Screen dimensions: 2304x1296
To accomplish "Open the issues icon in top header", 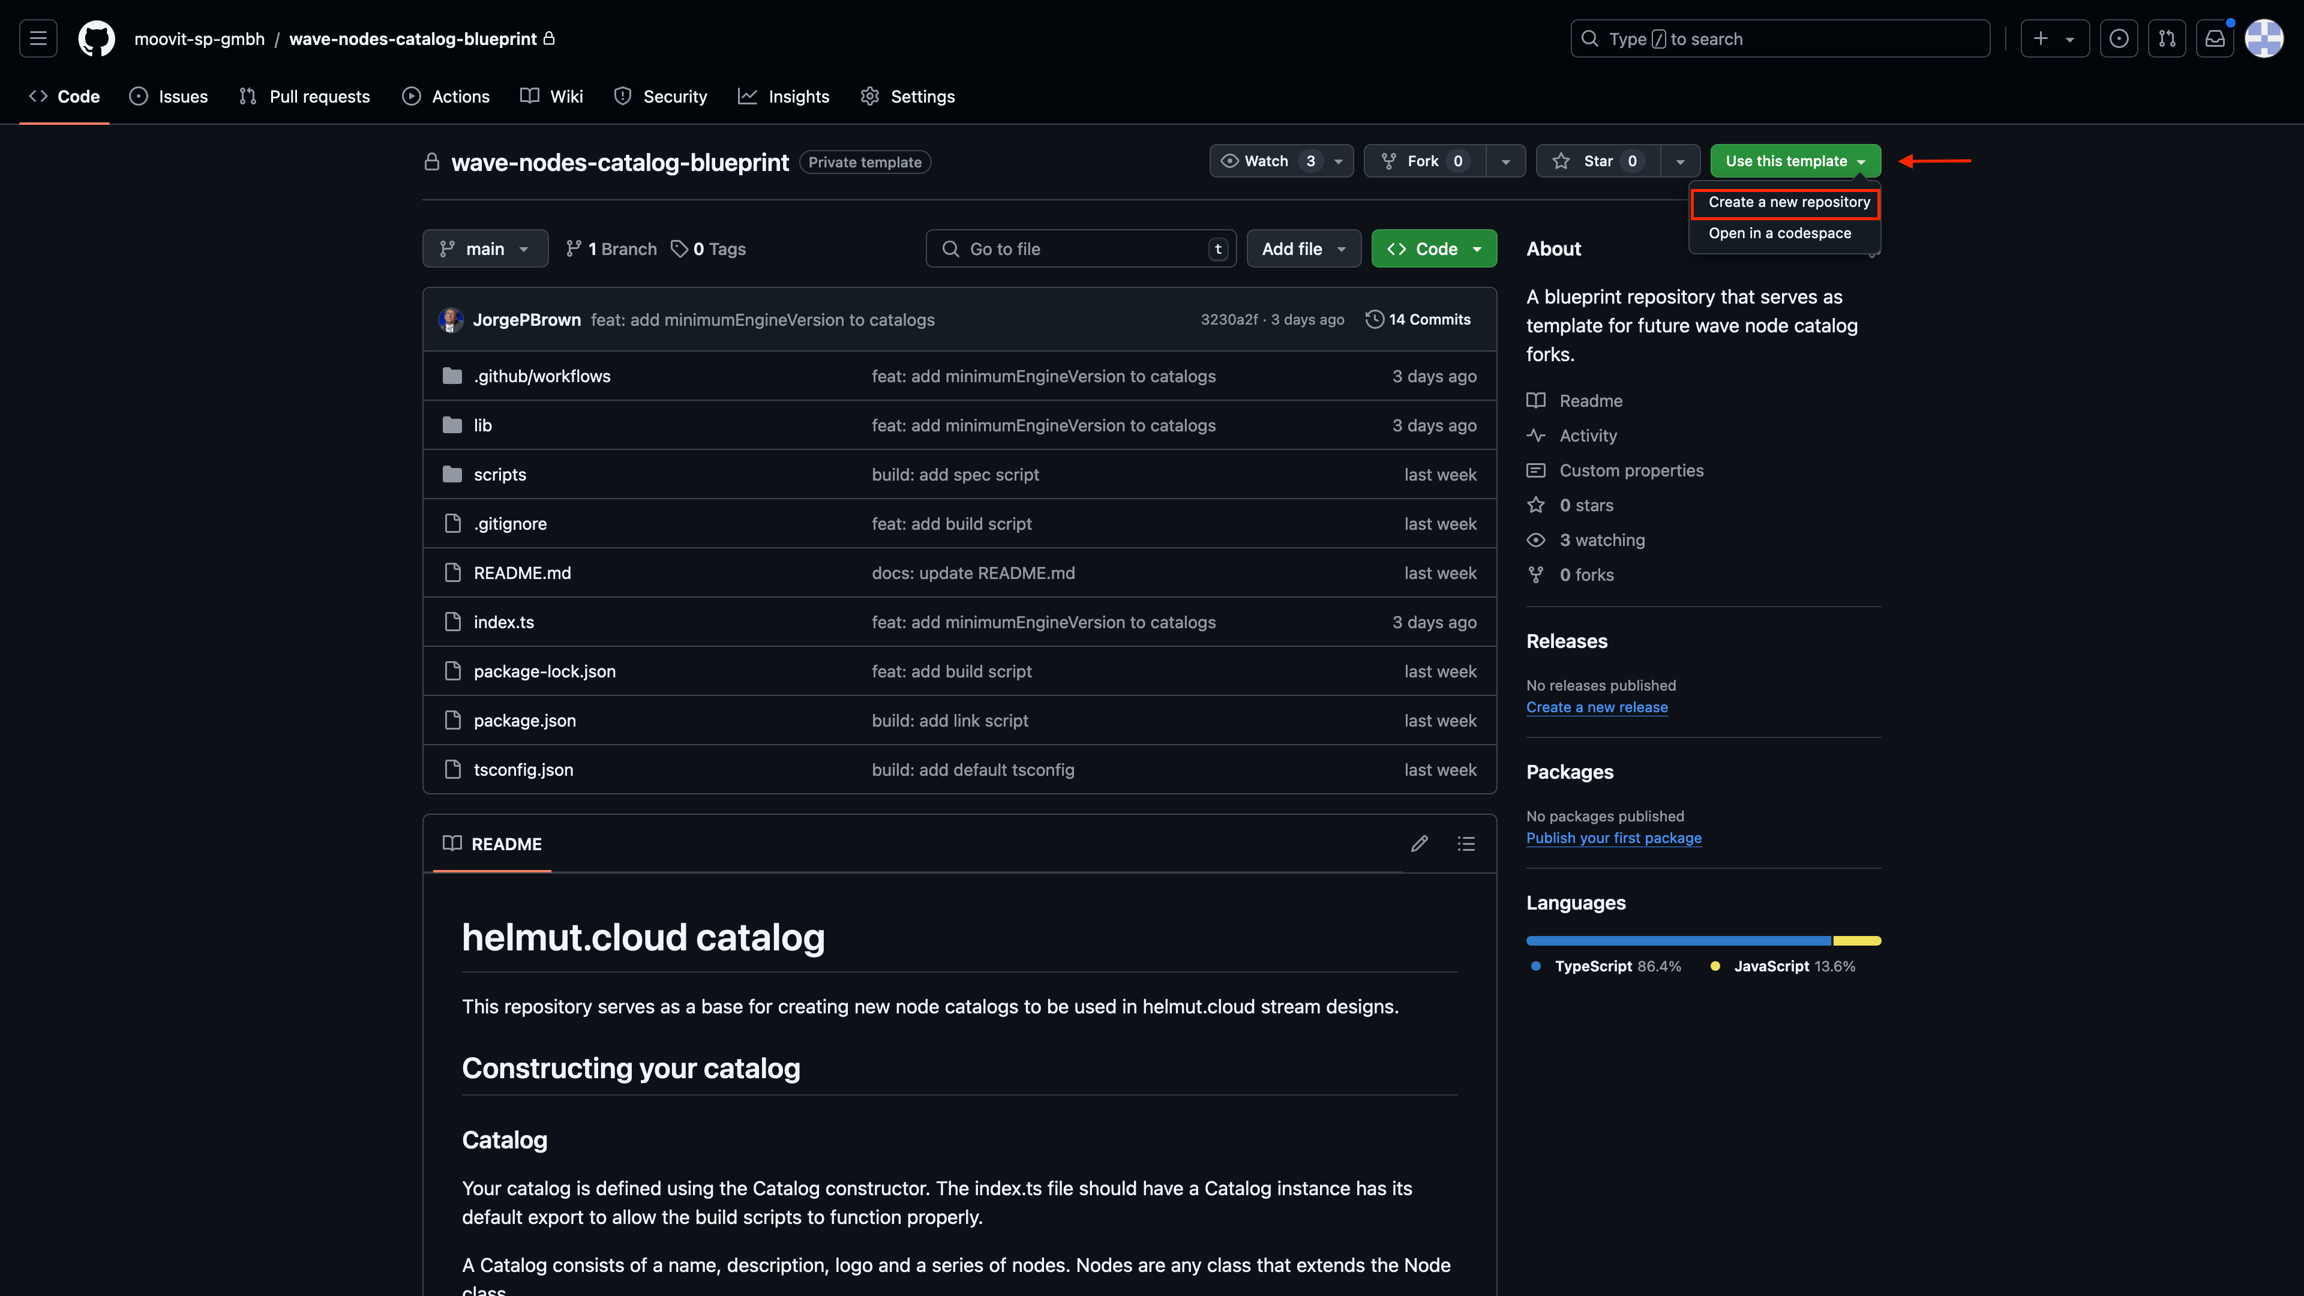I will pyautogui.click(x=2118, y=38).
